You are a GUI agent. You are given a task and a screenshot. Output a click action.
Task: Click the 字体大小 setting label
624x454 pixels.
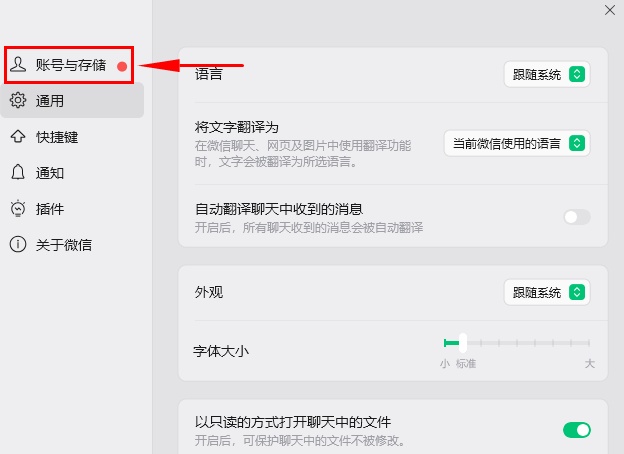tap(221, 351)
